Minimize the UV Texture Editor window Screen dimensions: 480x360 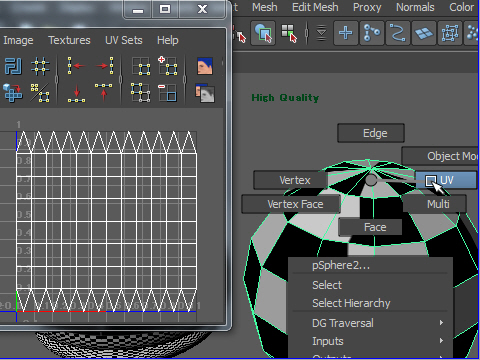coord(138,9)
